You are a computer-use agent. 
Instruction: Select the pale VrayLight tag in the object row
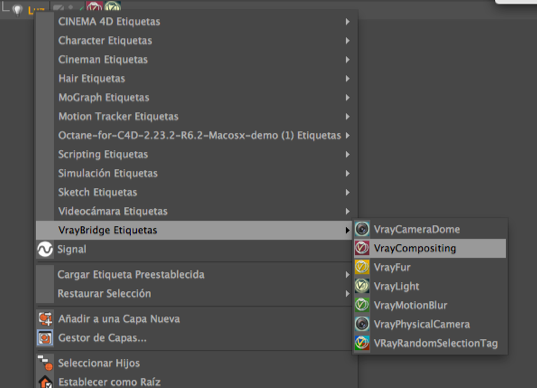pos(113,6)
